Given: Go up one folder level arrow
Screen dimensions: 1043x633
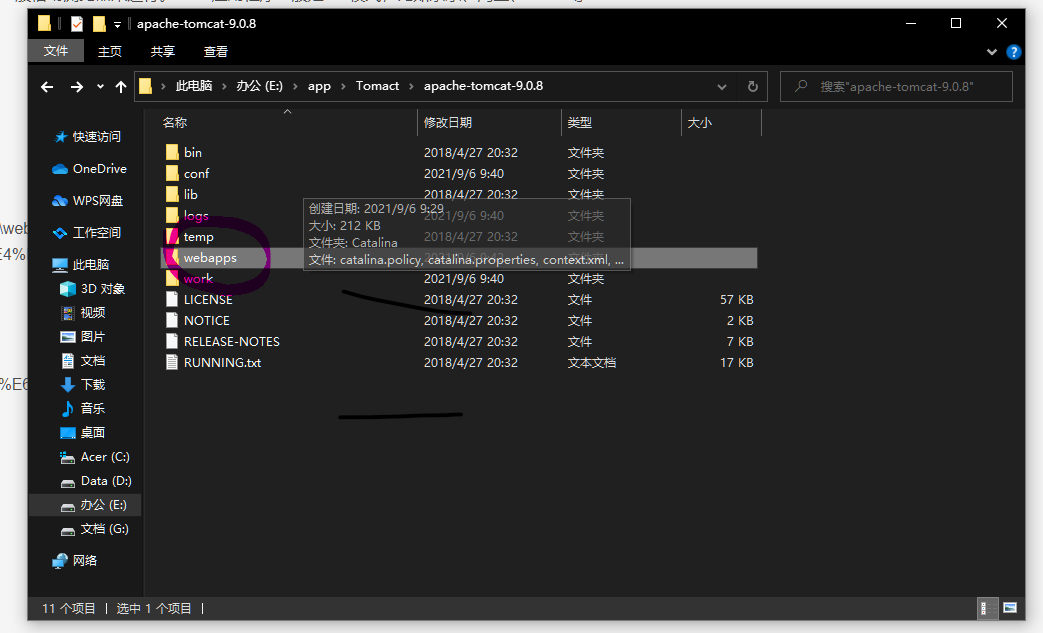Looking at the screenshot, I should 120,86.
